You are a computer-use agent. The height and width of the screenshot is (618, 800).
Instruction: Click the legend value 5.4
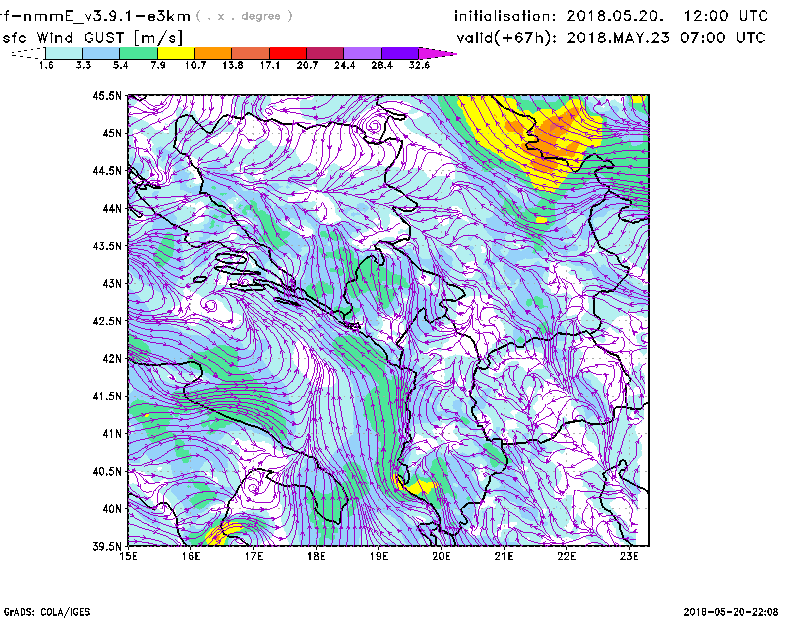pyautogui.click(x=120, y=65)
